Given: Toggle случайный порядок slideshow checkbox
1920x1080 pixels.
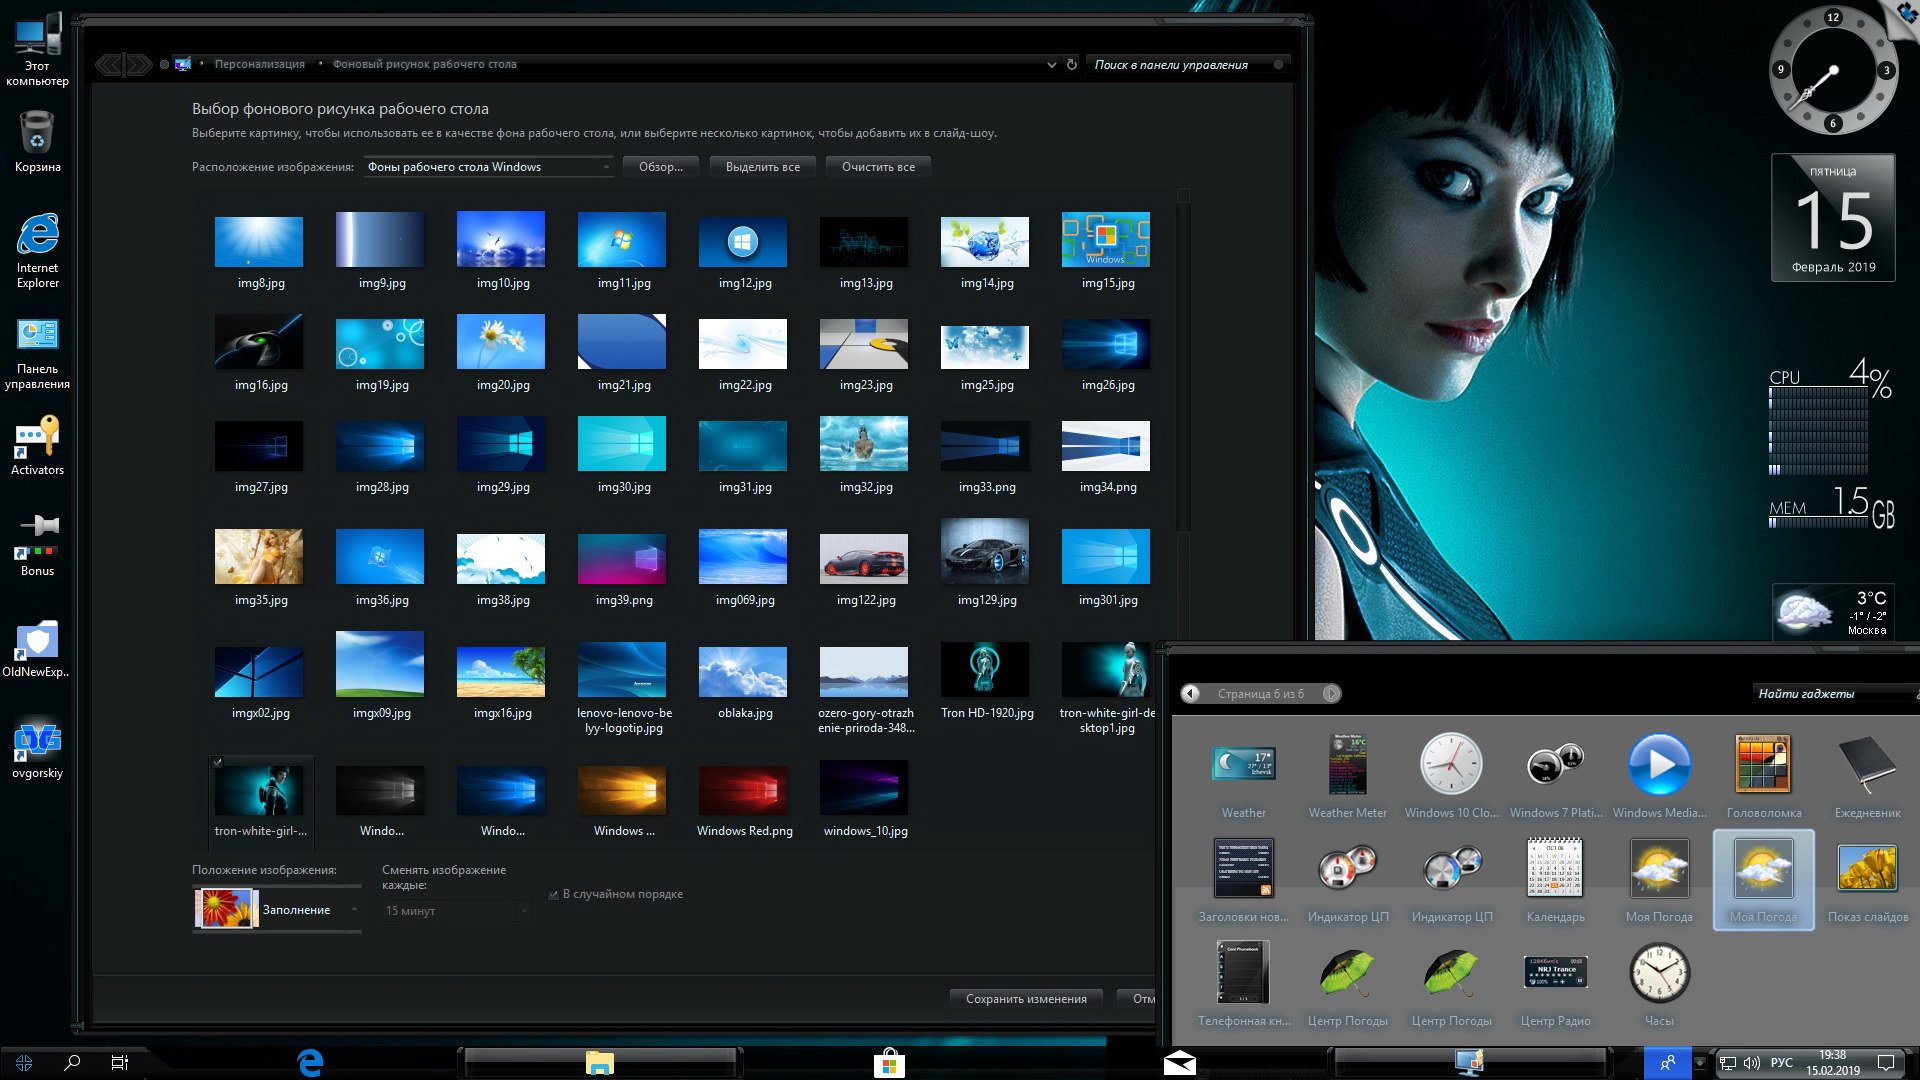Looking at the screenshot, I should coord(553,894).
